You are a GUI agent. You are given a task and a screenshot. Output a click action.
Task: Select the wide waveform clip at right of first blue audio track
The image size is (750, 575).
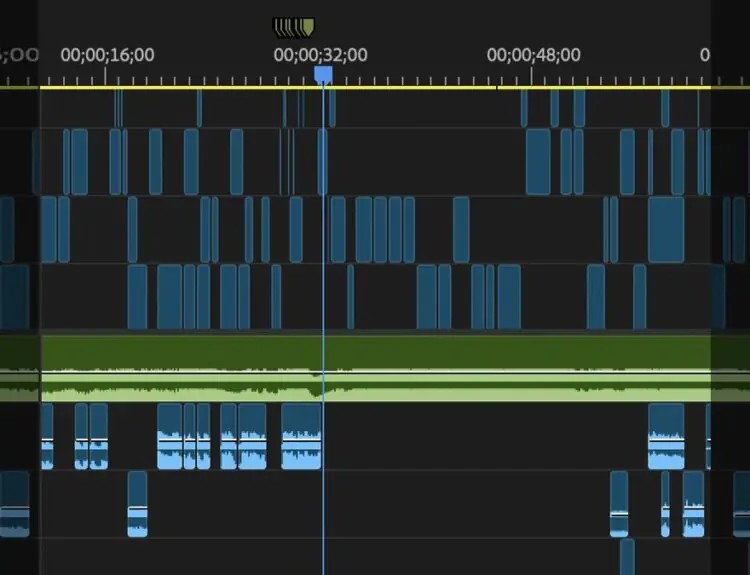tap(666, 436)
